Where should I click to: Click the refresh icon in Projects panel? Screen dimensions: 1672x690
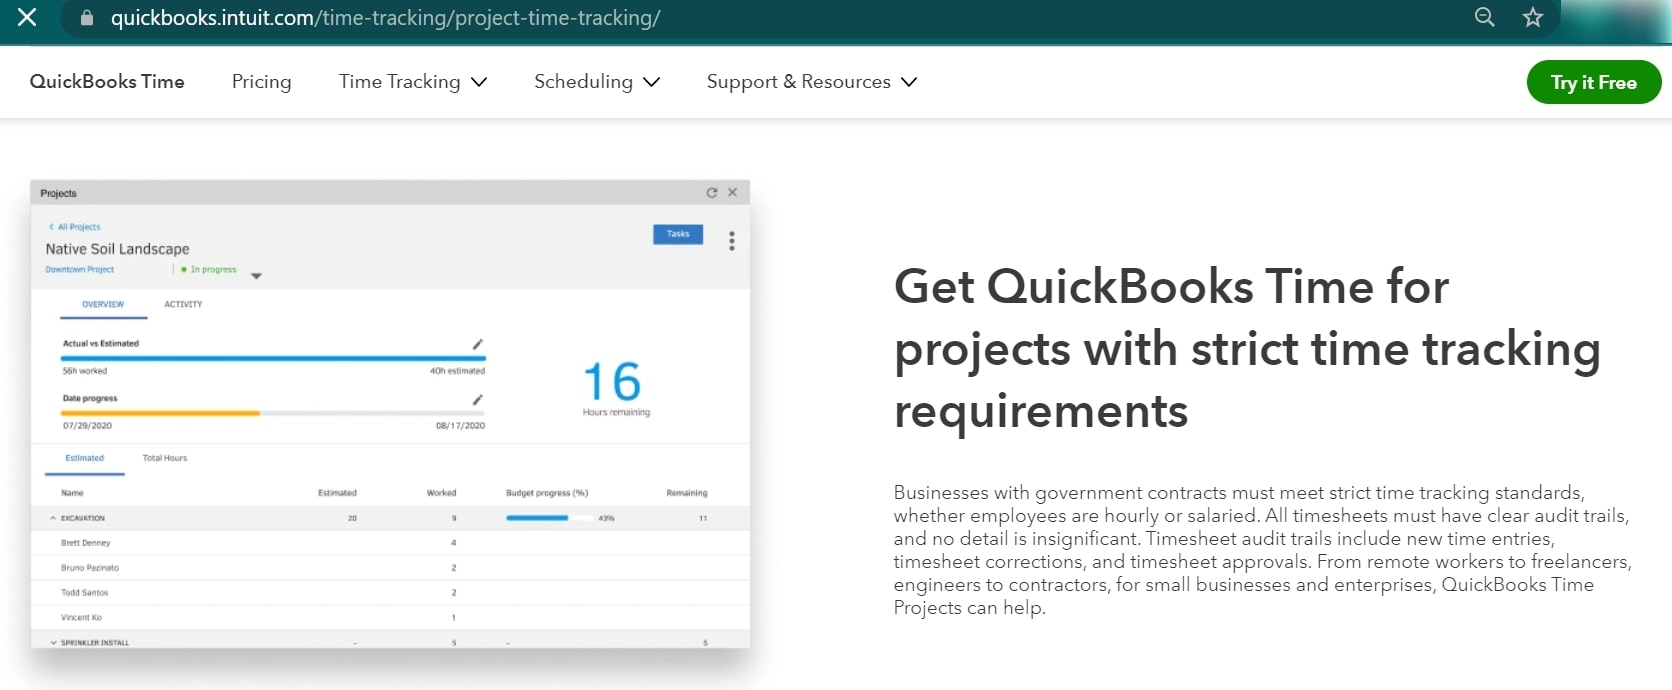tap(712, 193)
